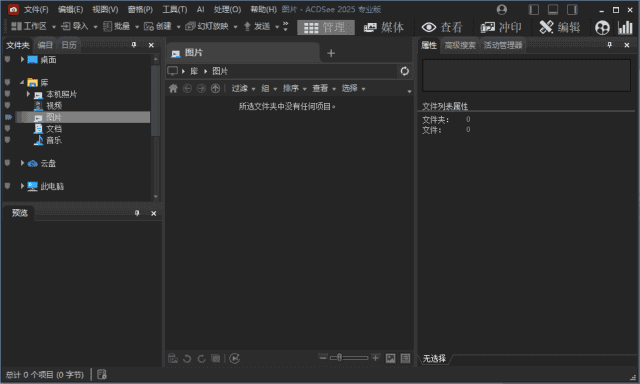Open the statistics dashboard bar chart icon
Image resolution: width=640 pixels, height=384 pixels.
coord(625,27)
